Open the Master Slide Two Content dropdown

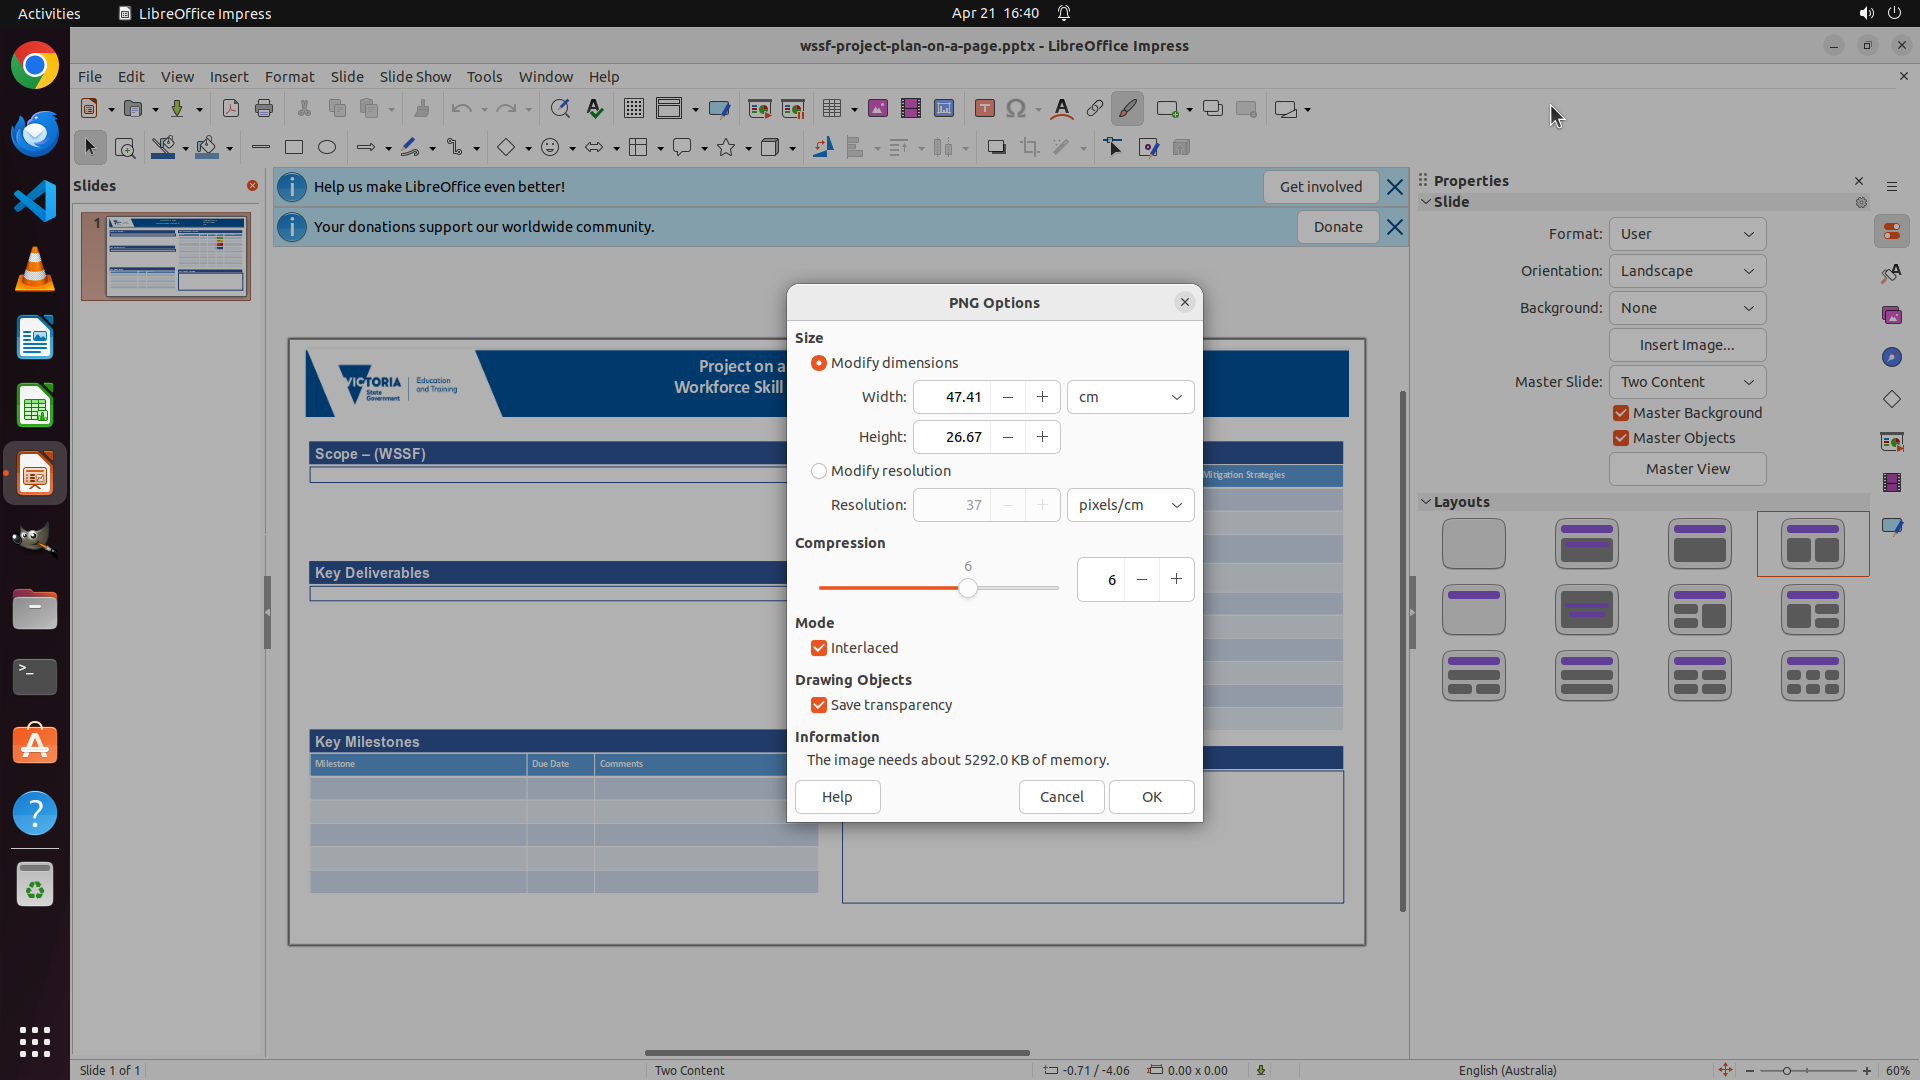click(x=1687, y=382)
